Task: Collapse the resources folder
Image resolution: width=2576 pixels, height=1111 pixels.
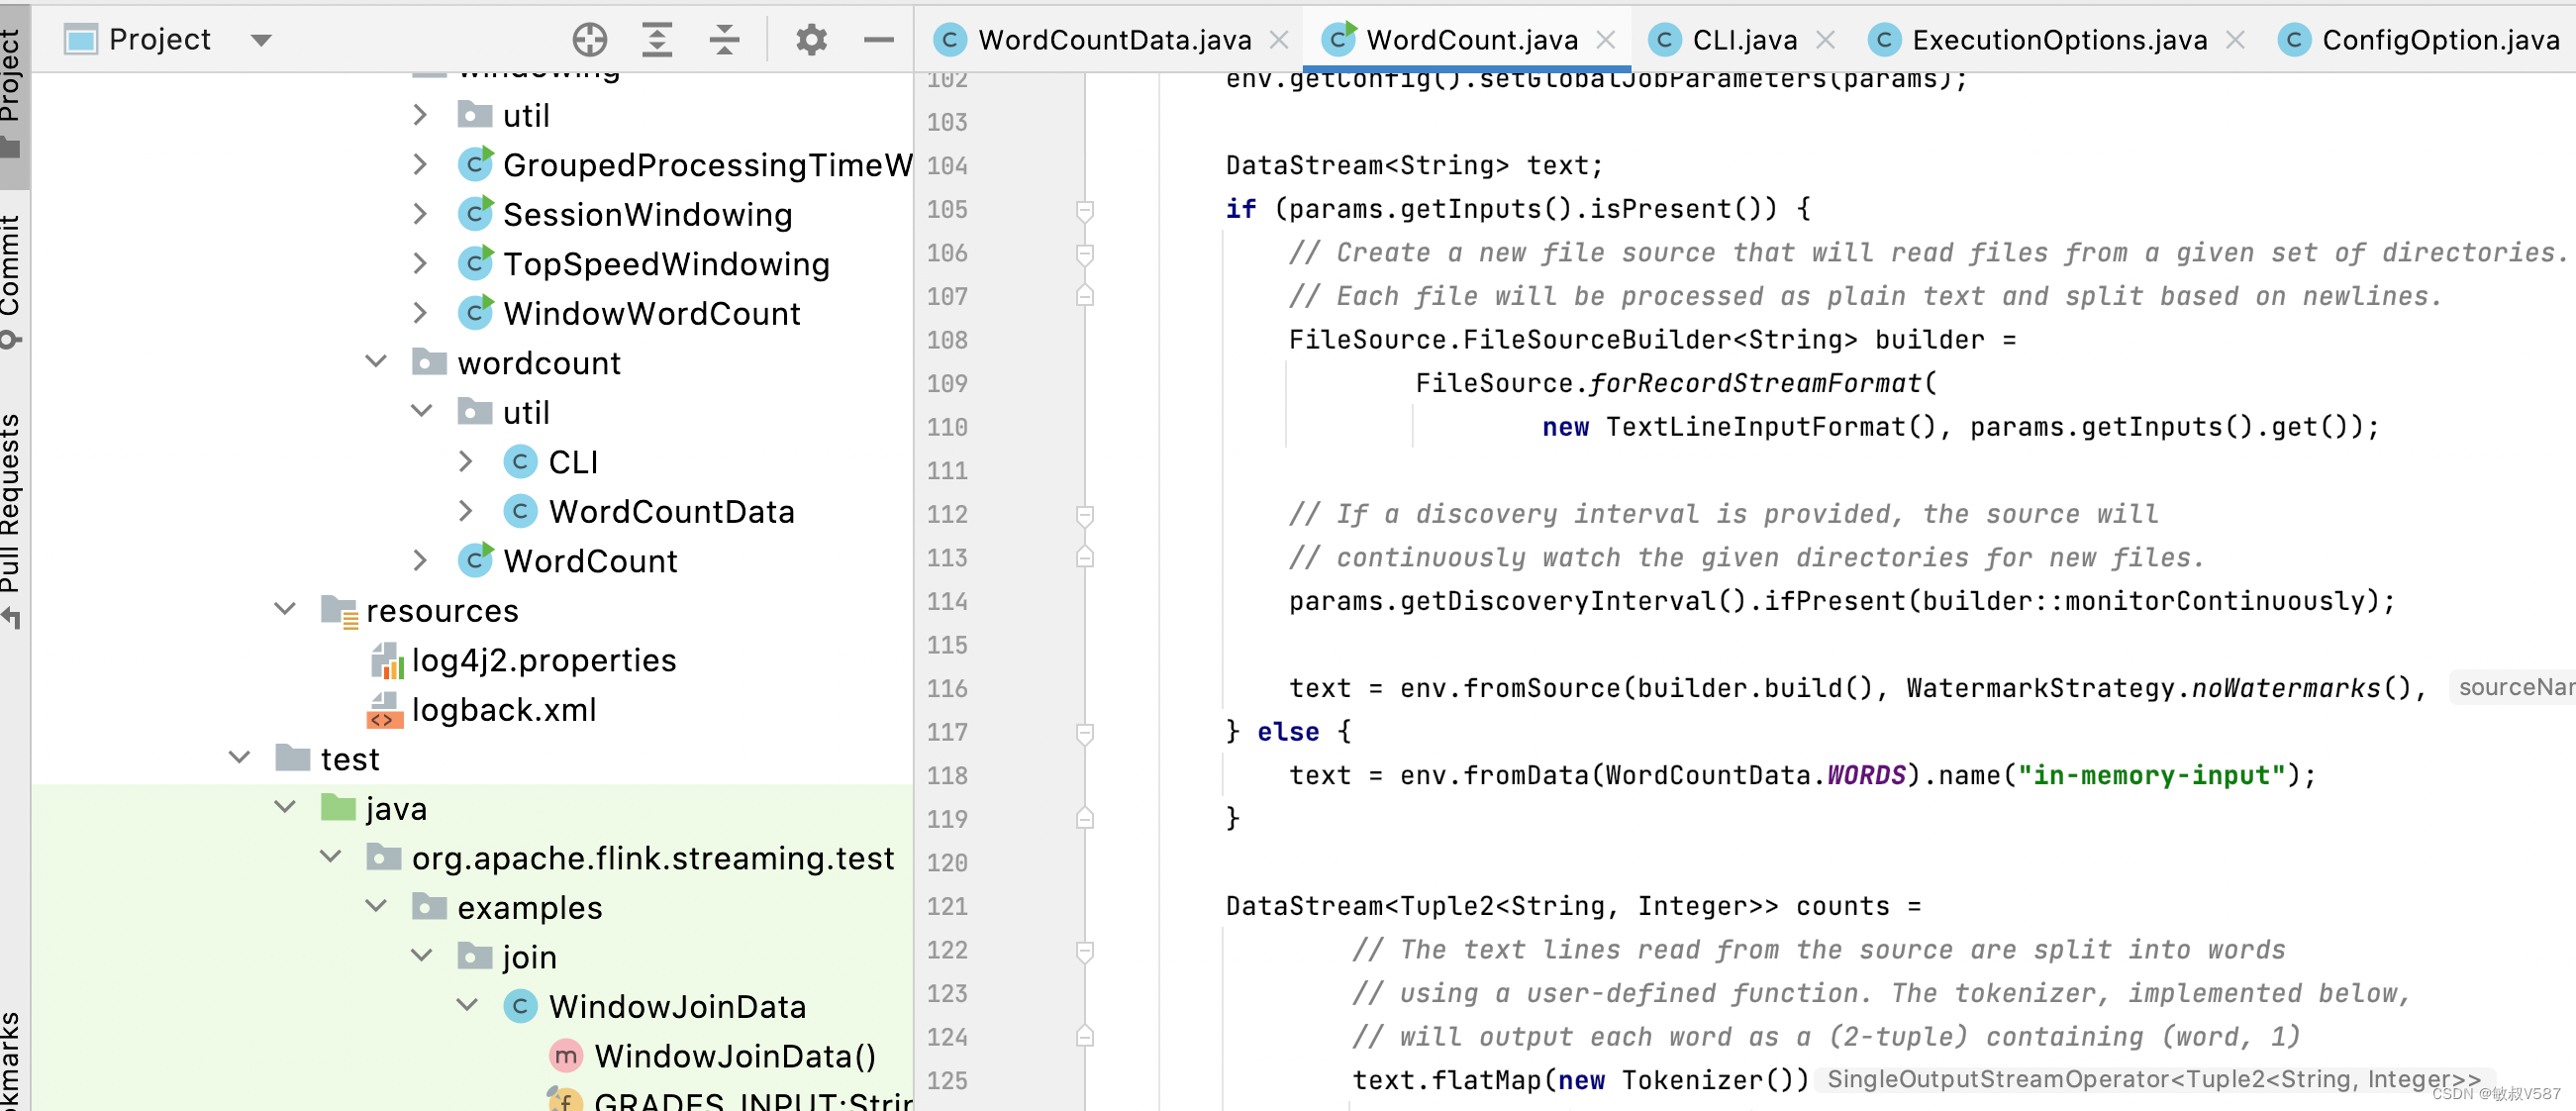Action: [285, 610]
